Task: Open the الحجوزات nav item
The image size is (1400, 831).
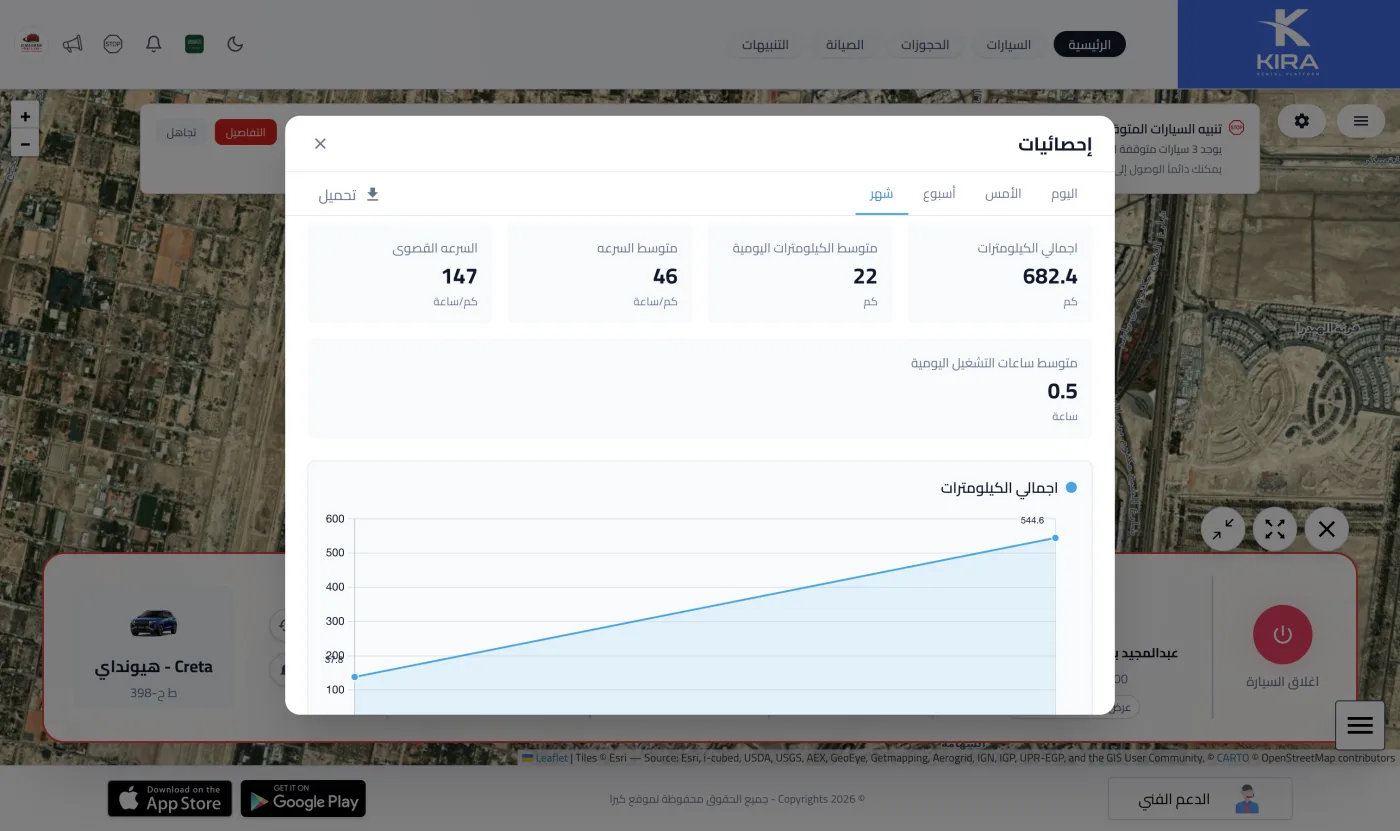Action: pyautogui.click(x=925, y=45)
